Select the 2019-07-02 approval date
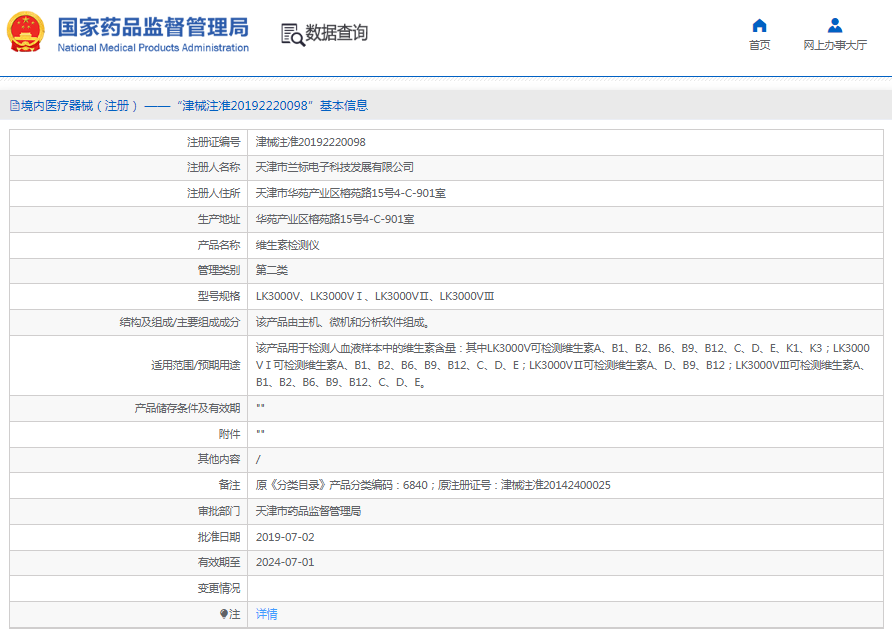Screen dimensions: 892x637 [x=285, y=537]
